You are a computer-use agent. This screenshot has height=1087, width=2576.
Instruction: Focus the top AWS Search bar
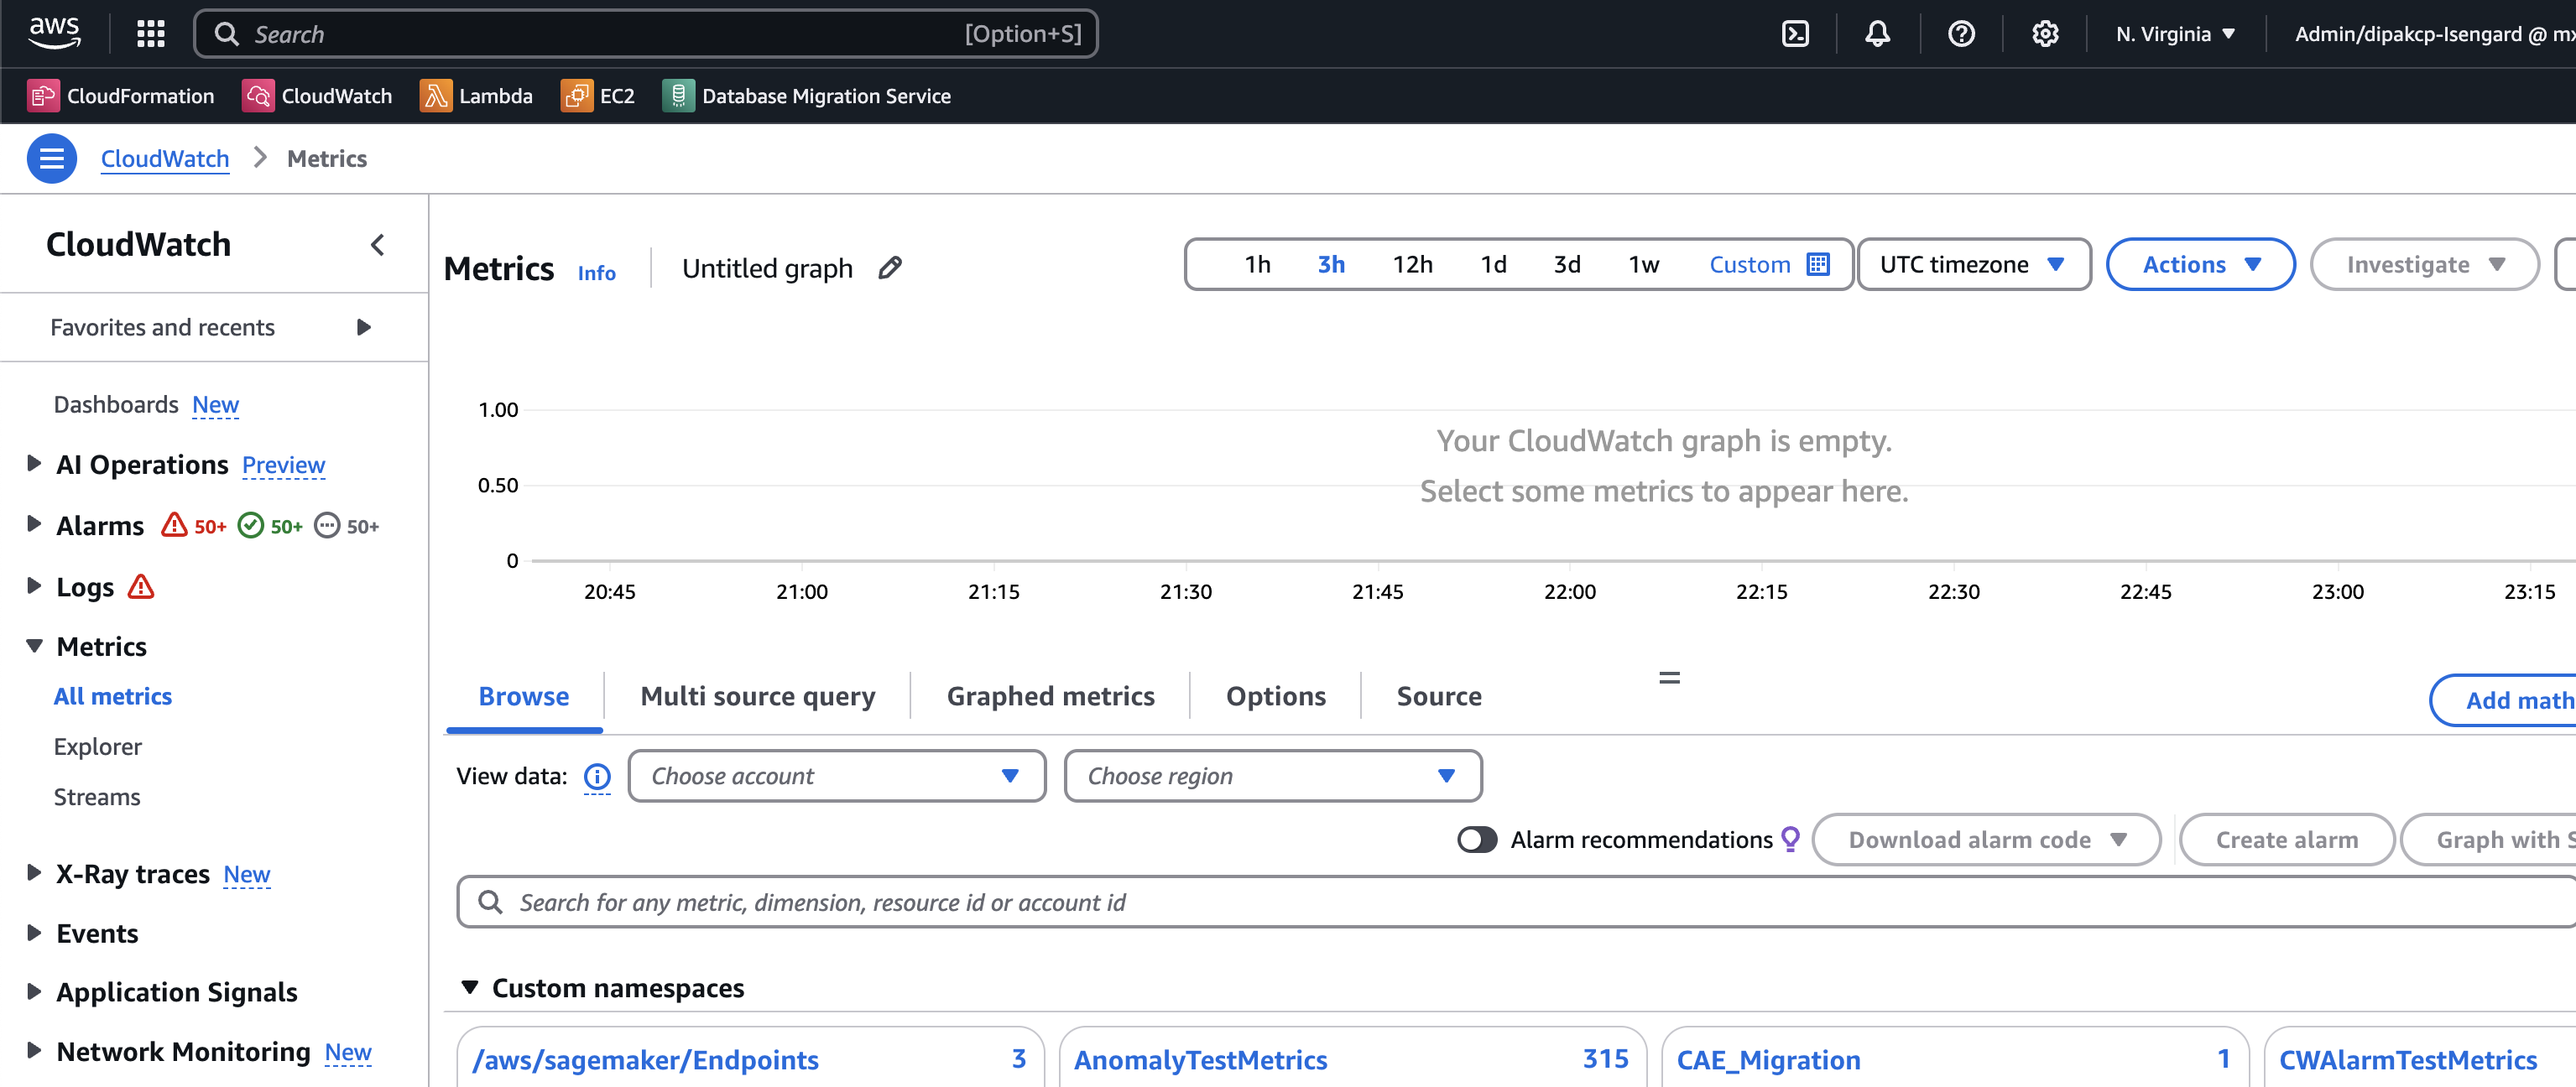(x=646, y=34)
